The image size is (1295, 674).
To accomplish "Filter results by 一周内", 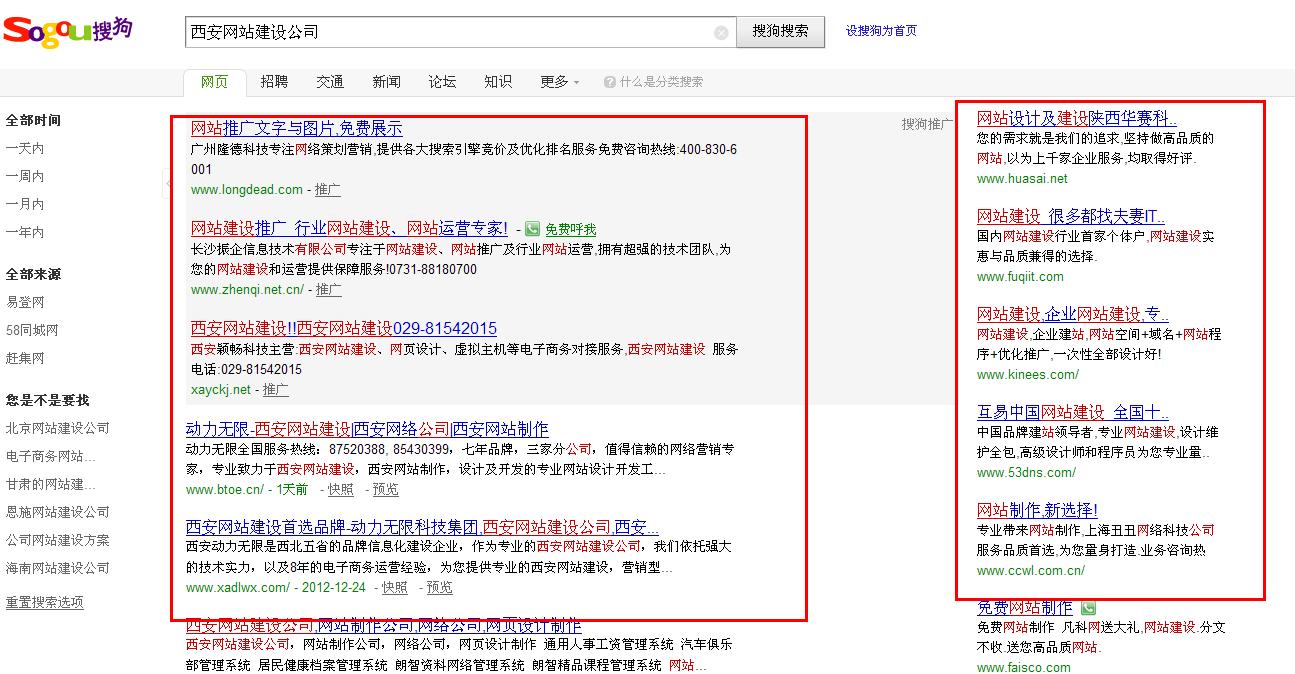I will coord(25,176).
